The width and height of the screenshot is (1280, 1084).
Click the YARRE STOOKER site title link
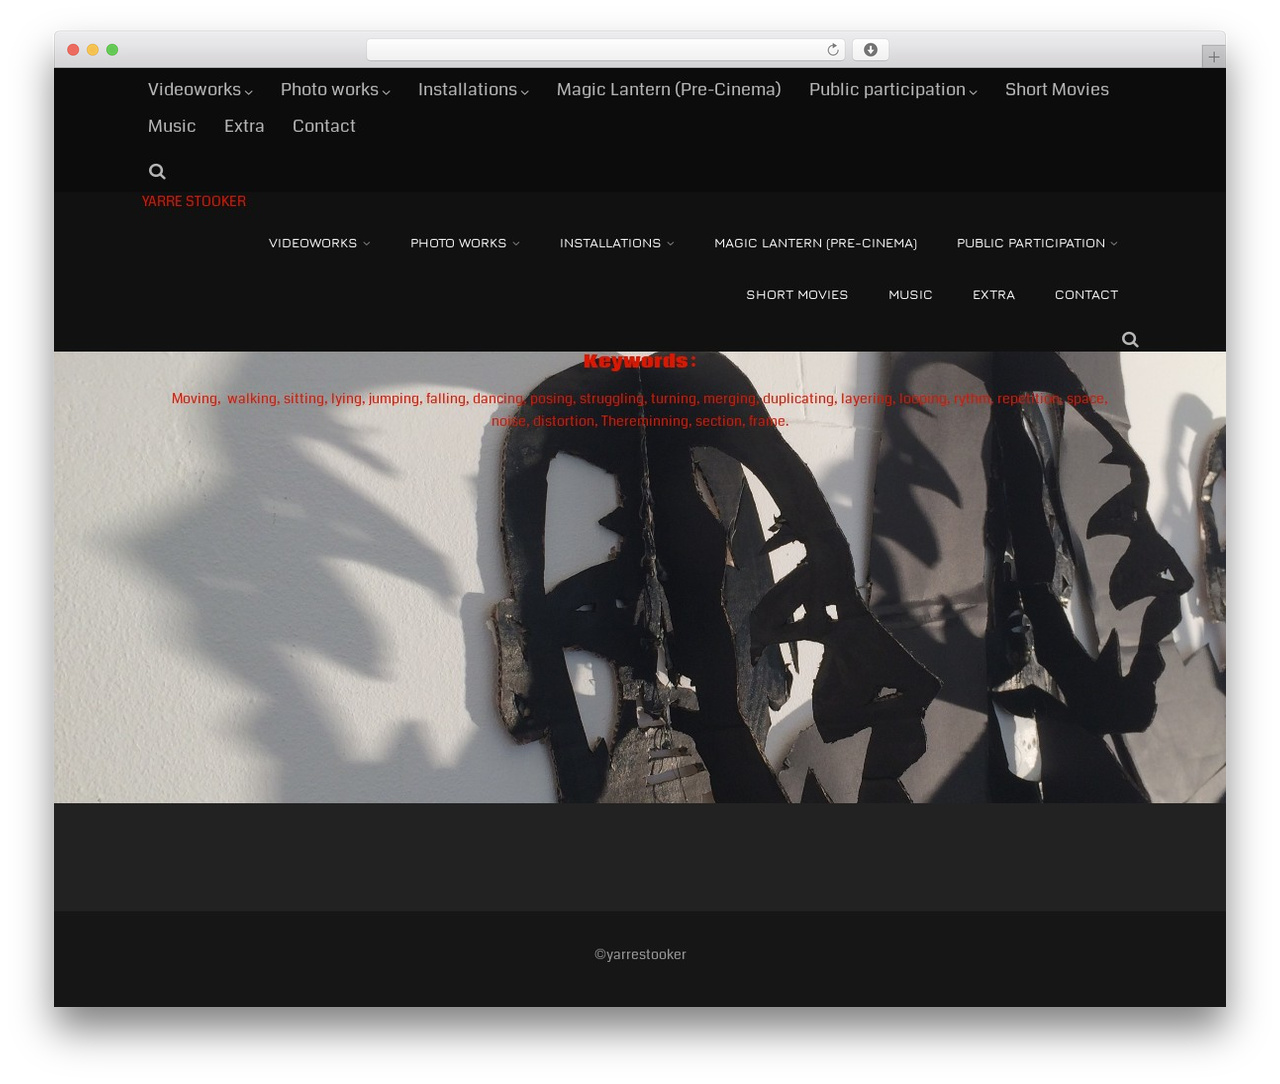coord(194,201)
